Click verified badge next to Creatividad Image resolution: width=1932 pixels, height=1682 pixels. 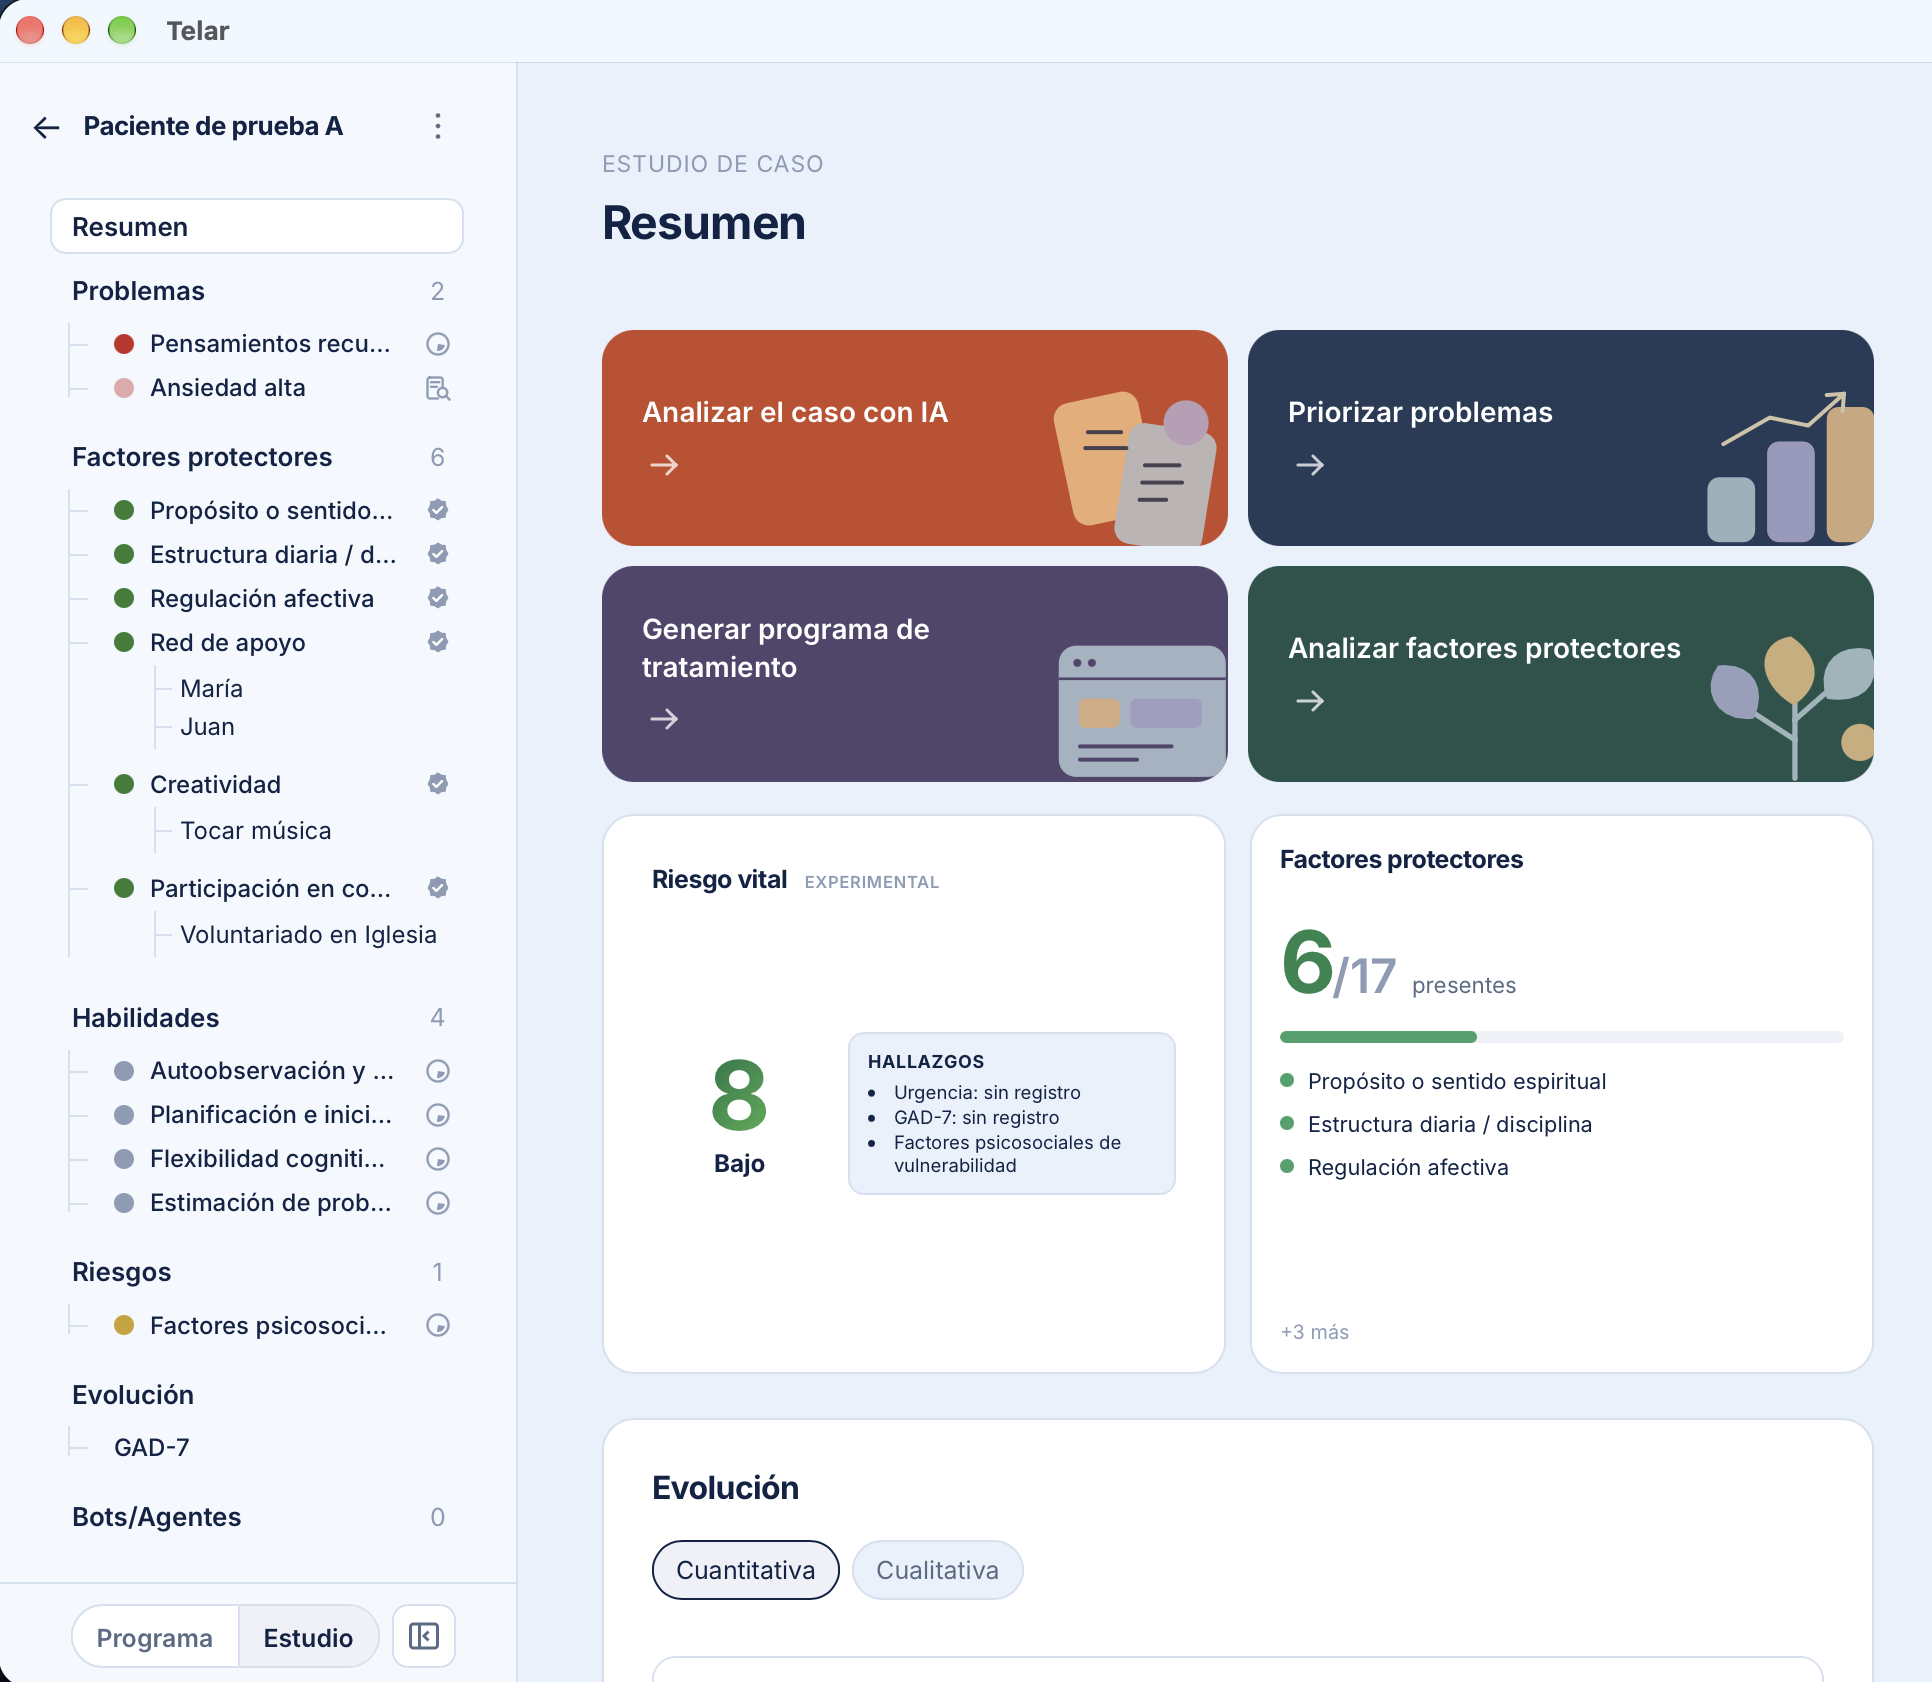point(437,784)
